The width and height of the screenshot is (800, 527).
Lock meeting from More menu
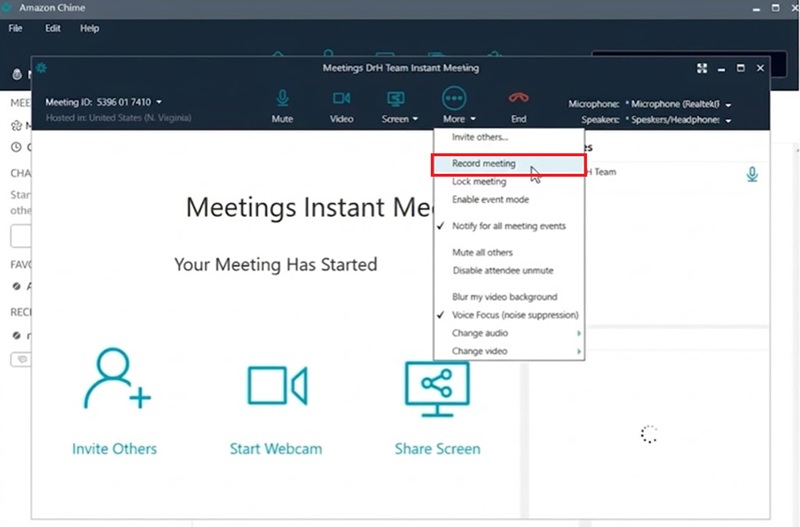(509, 182)
